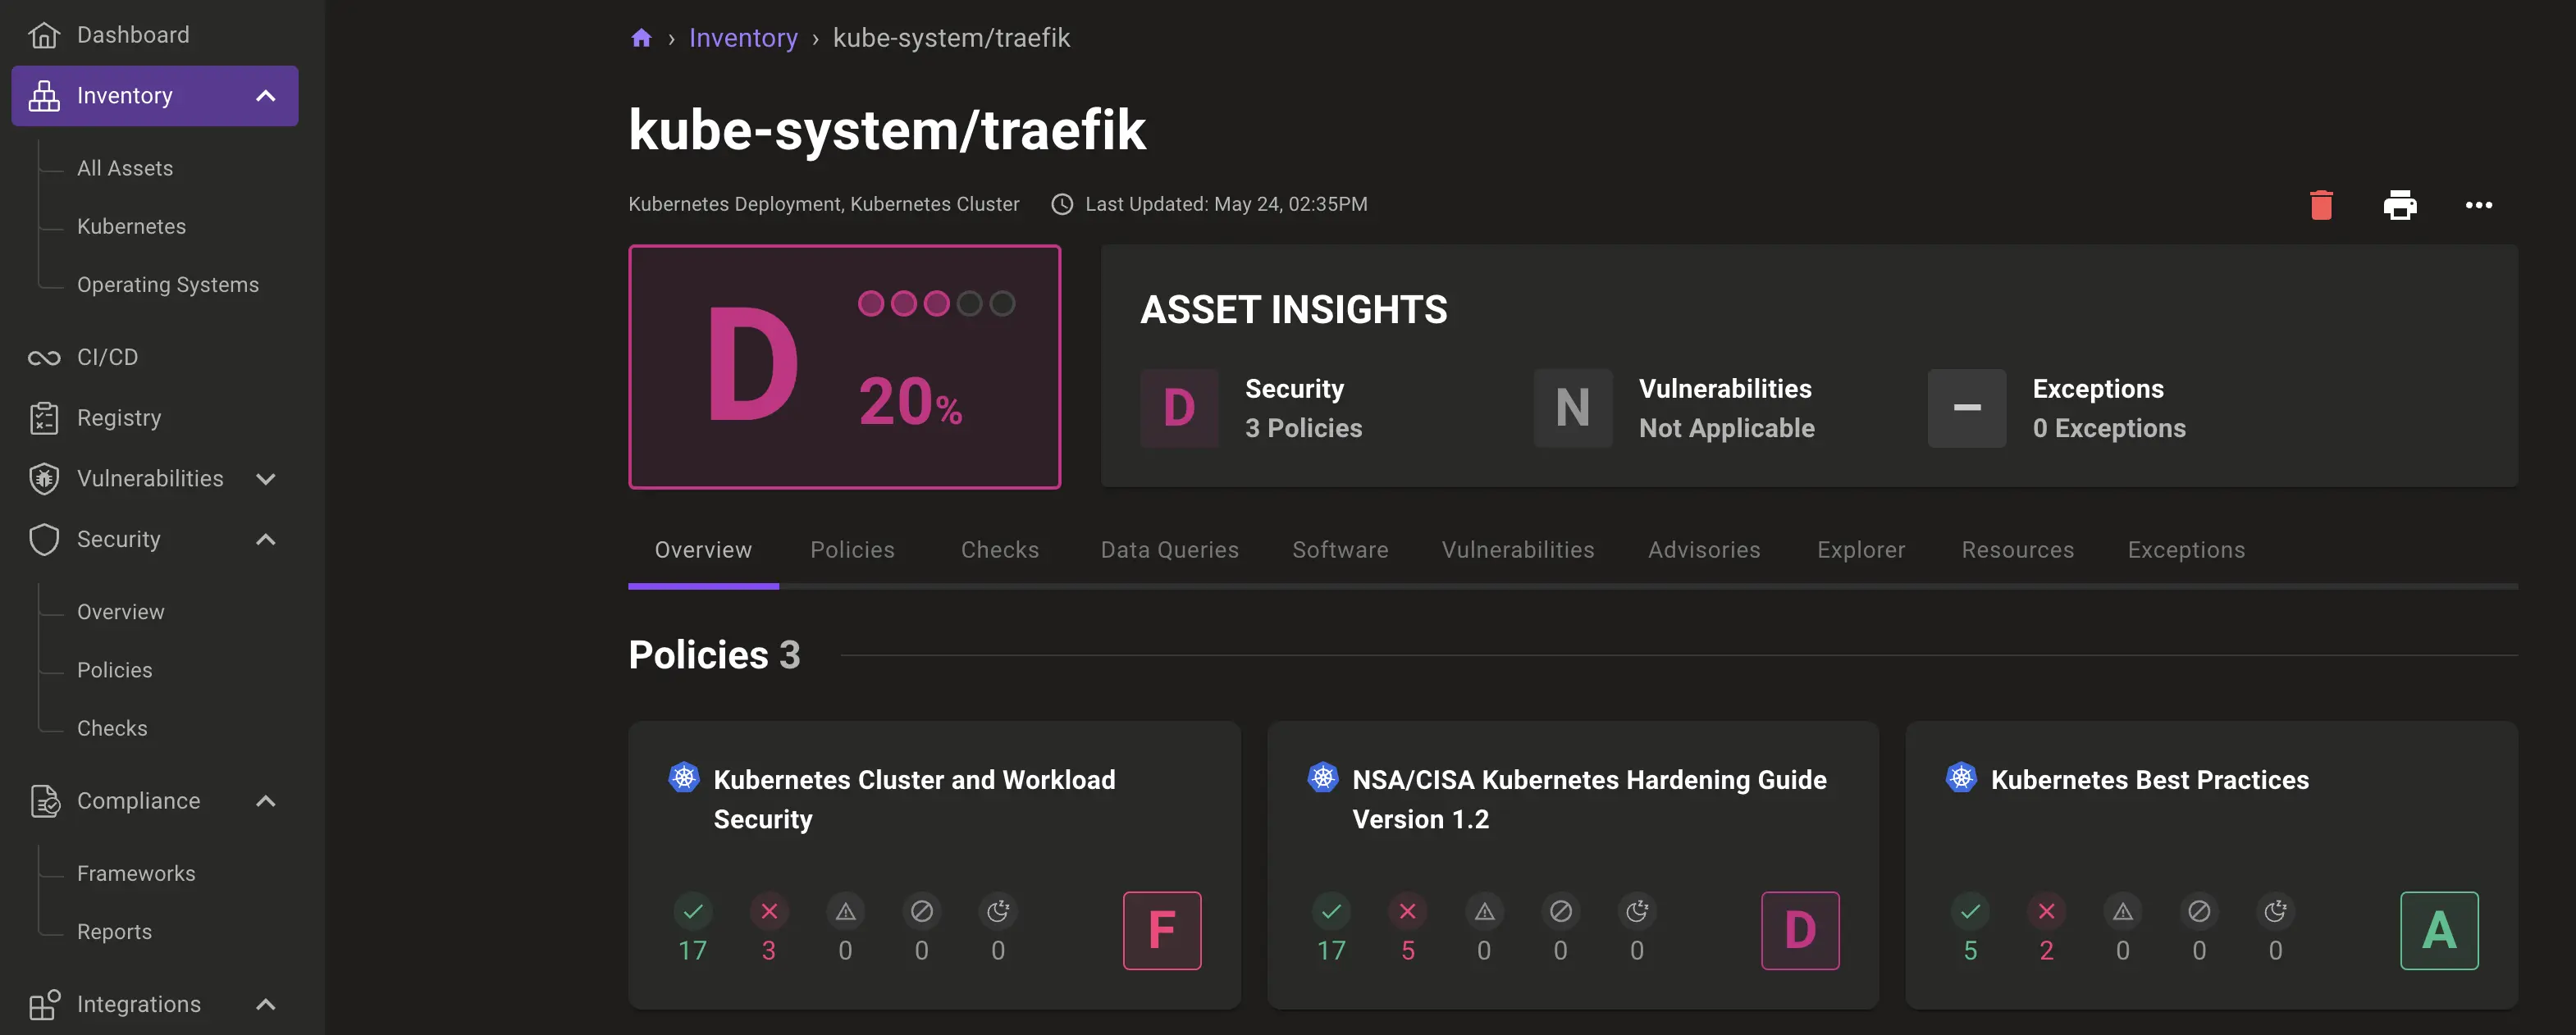Open the three-dot more options menu
The height and width of the screenshot is (1035, 2576).
point(2479,205)
